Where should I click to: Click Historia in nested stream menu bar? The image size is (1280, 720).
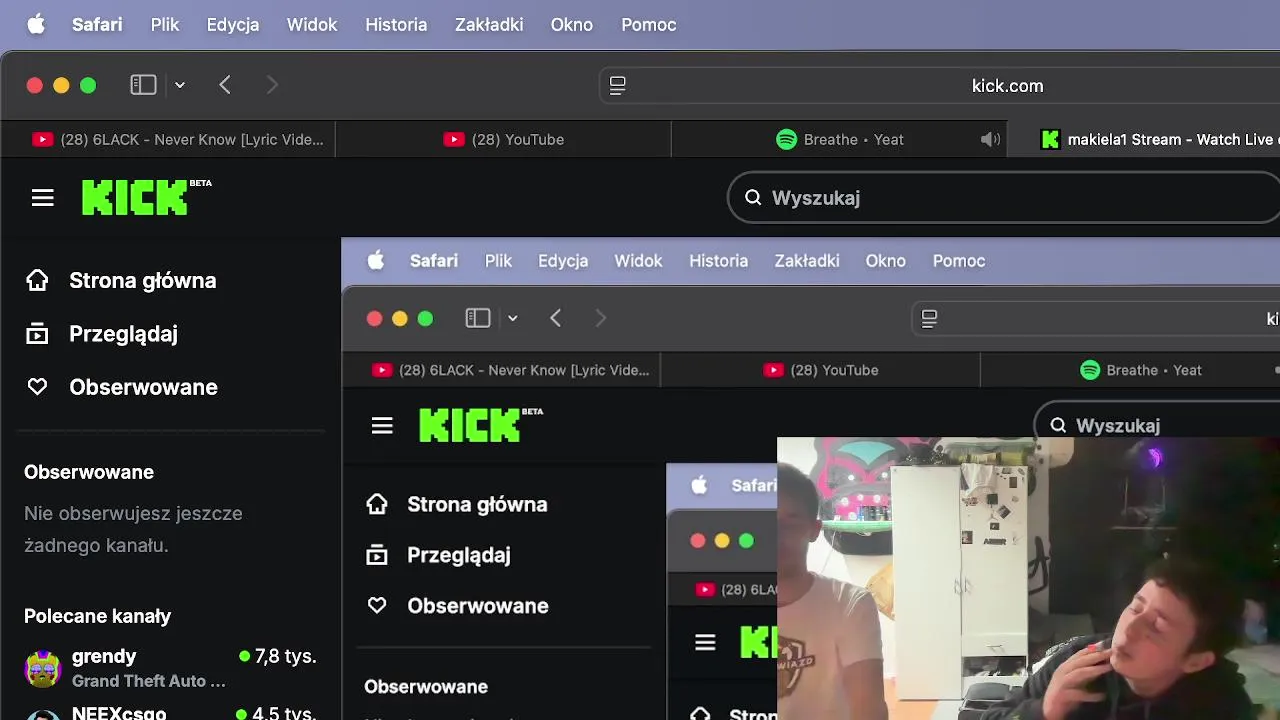tap(718, 261)
